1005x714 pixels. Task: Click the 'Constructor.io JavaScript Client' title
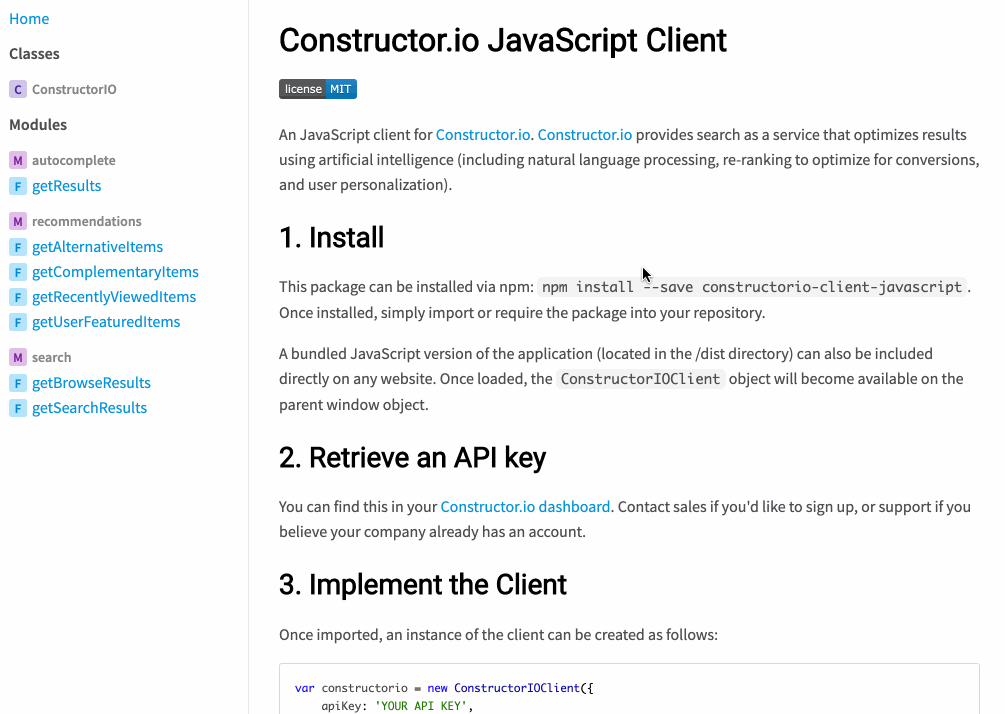pyautogui.click(x=502, y=40)
